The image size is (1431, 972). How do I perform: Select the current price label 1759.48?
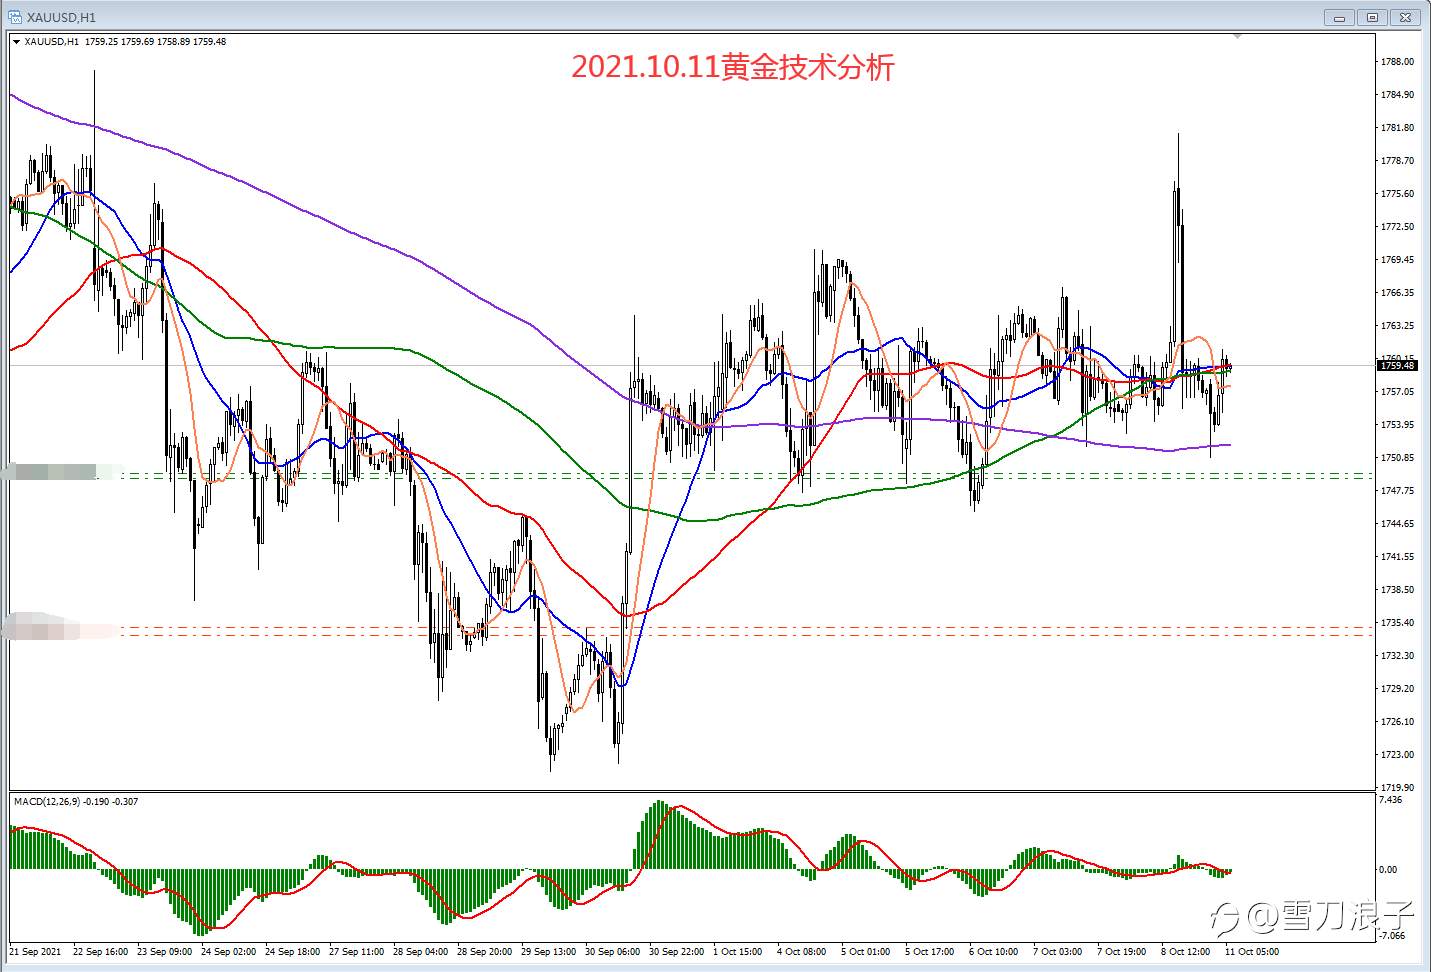coord(1397,366)
